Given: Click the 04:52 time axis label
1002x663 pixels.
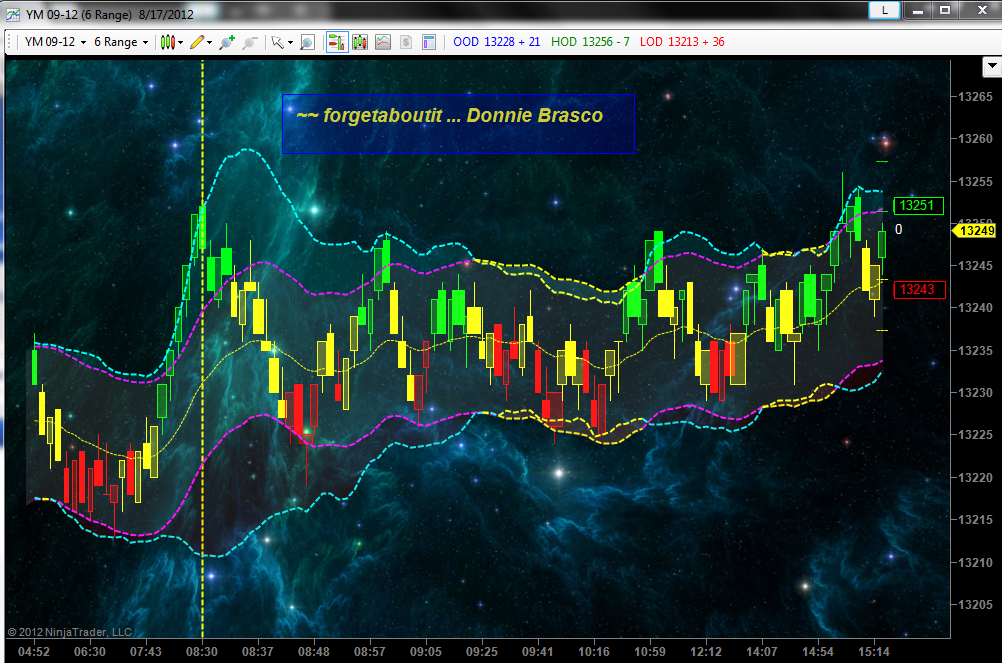Looking at the screenshot, I should click(34, 652).
